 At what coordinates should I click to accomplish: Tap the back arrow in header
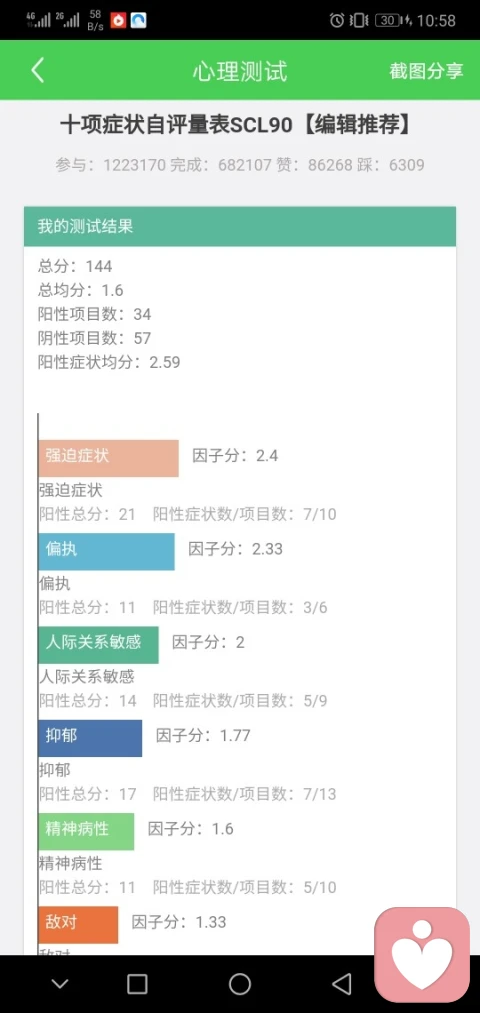[x=37, y=70]
